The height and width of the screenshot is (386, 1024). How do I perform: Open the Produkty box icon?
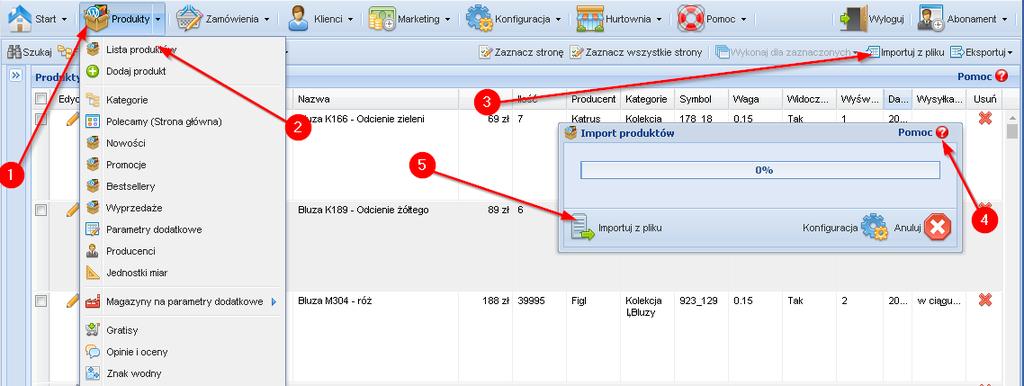click(x=97, y=19)
